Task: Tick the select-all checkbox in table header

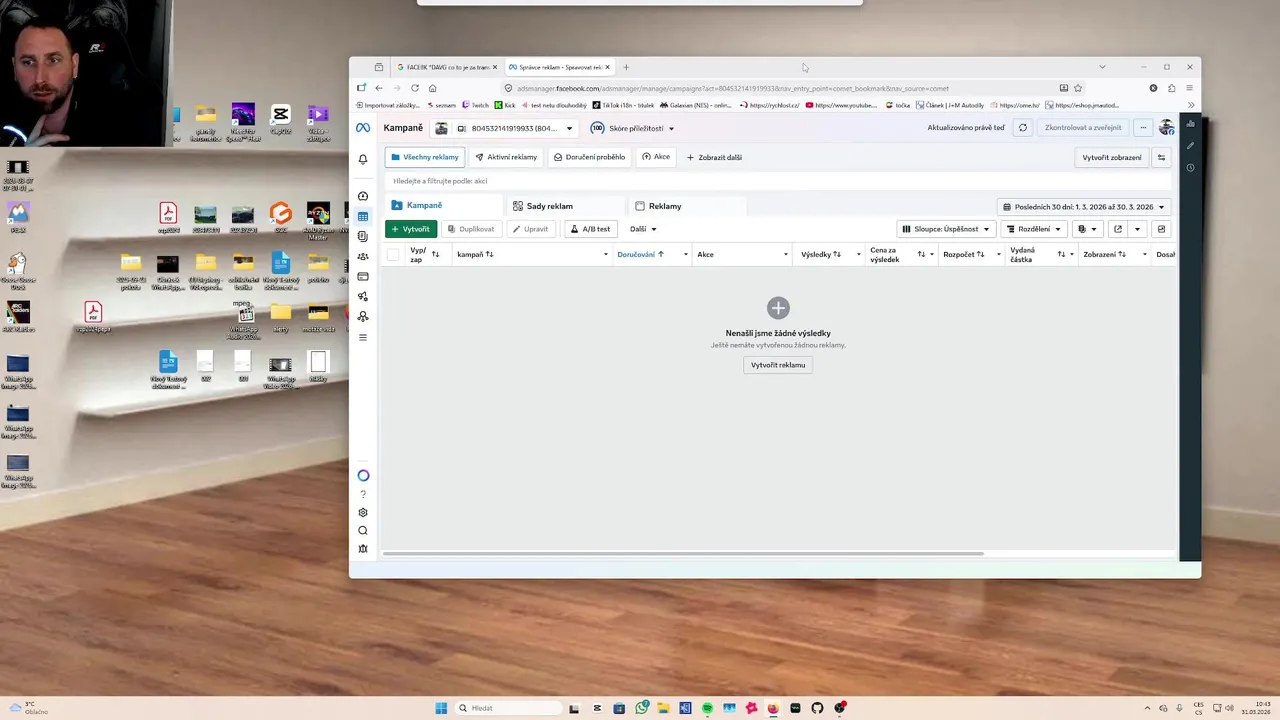Action: [x=393, y=254]
